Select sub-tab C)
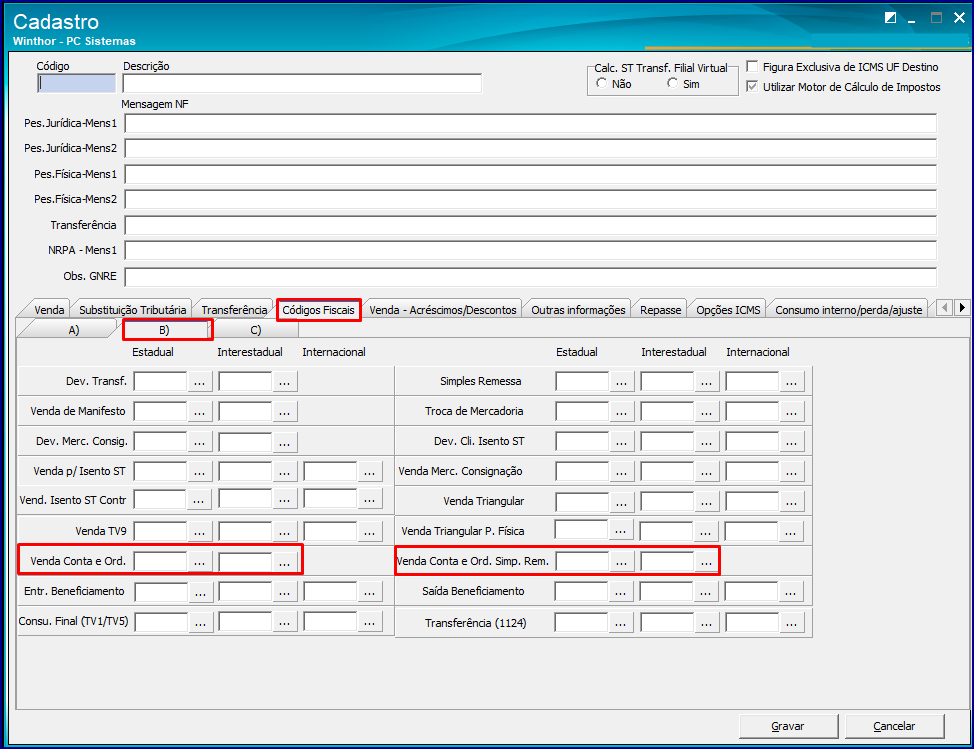The image size is (974, 749). click(x=255, y=330)
